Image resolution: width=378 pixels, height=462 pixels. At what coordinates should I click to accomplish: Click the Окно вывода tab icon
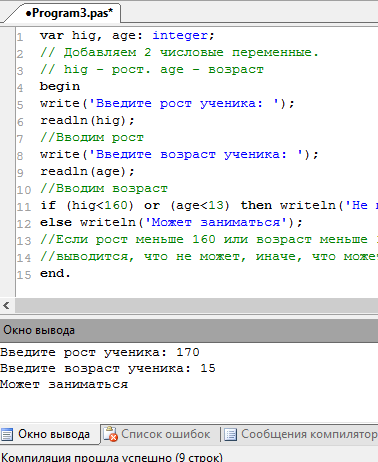click(7, 435)
